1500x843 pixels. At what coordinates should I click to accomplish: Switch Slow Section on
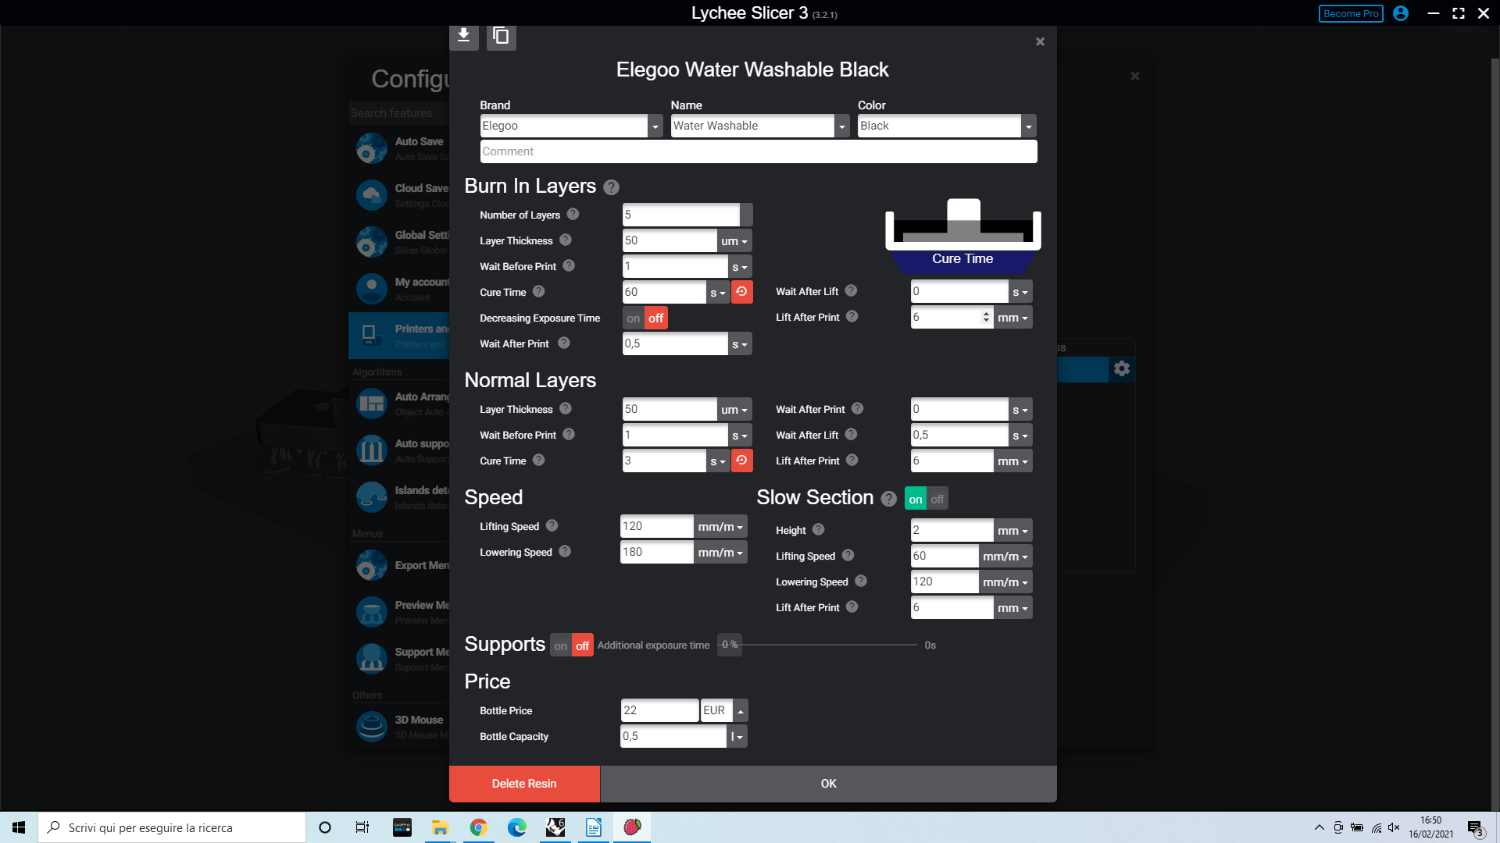click(x=916, y=499)
